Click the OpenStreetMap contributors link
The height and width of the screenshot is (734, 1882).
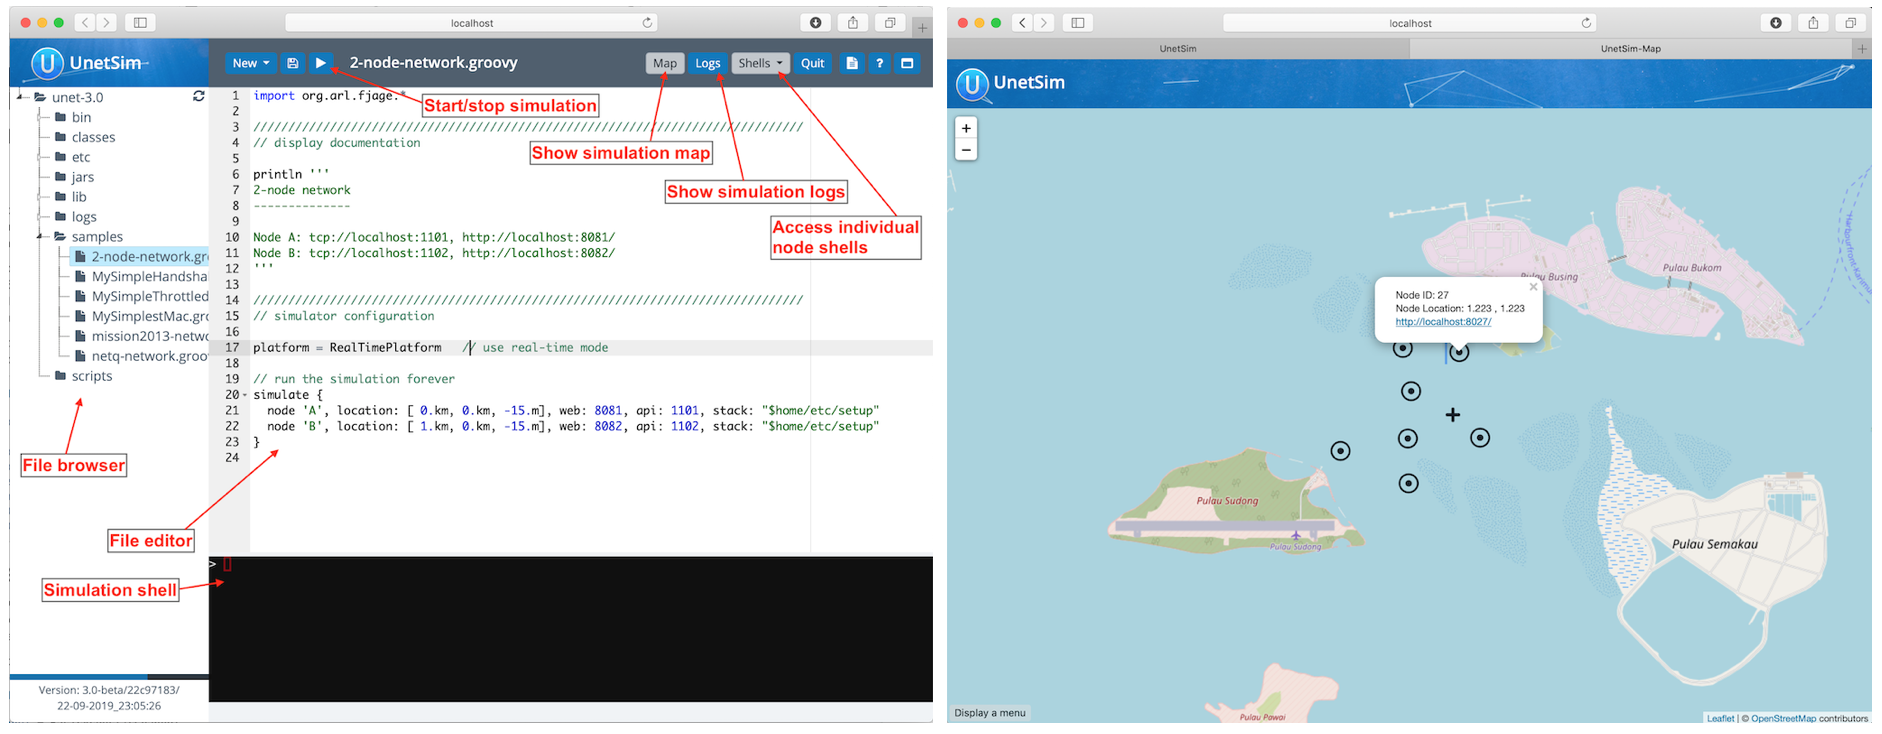point(1783,718)
